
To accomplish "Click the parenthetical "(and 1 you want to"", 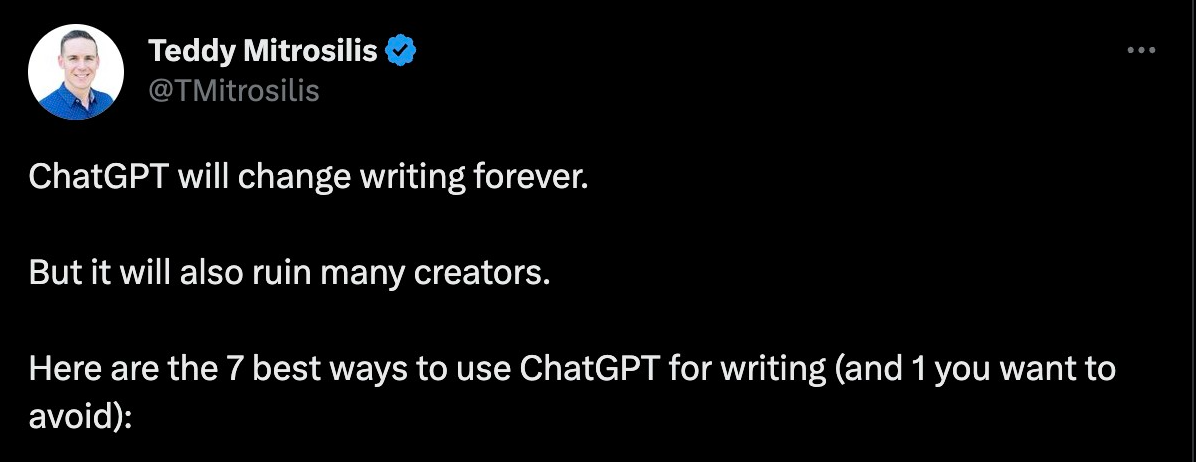I will [972, 369].
